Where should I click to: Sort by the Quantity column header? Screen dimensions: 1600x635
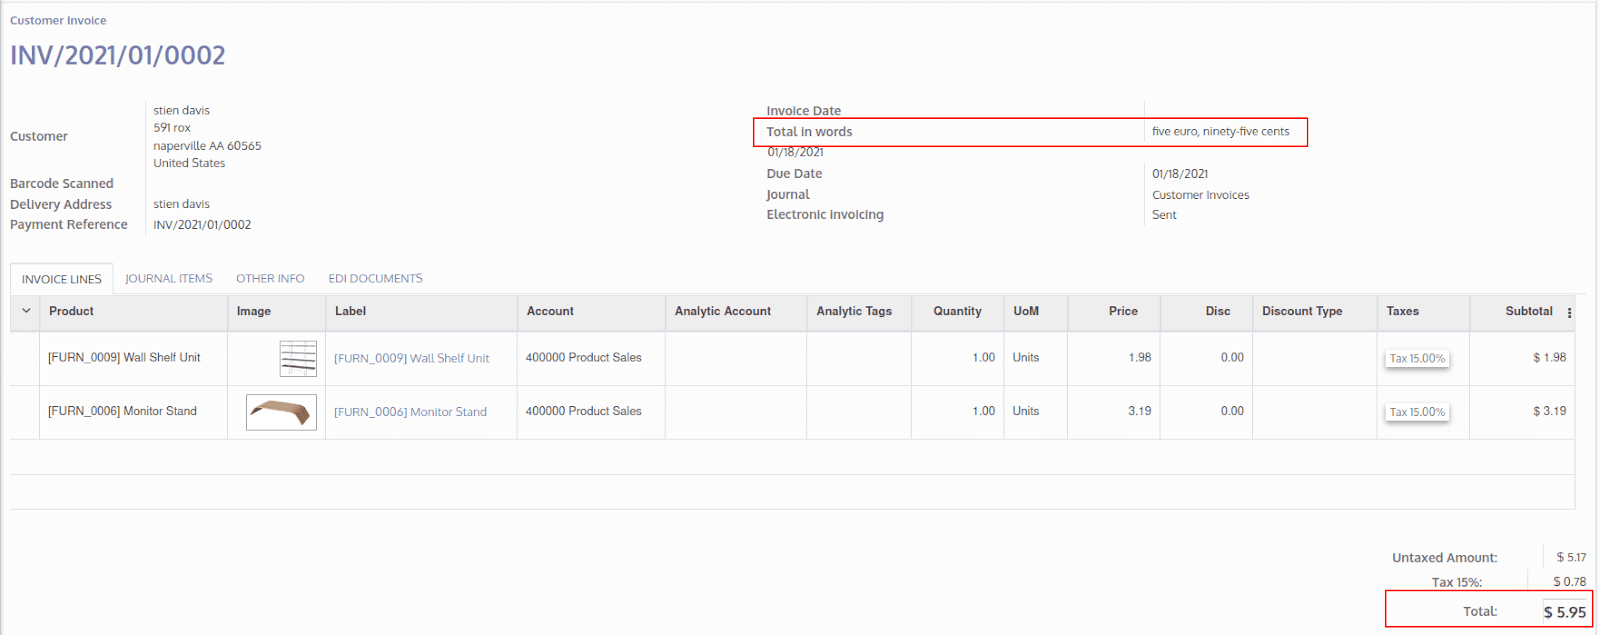coord(957,311)
